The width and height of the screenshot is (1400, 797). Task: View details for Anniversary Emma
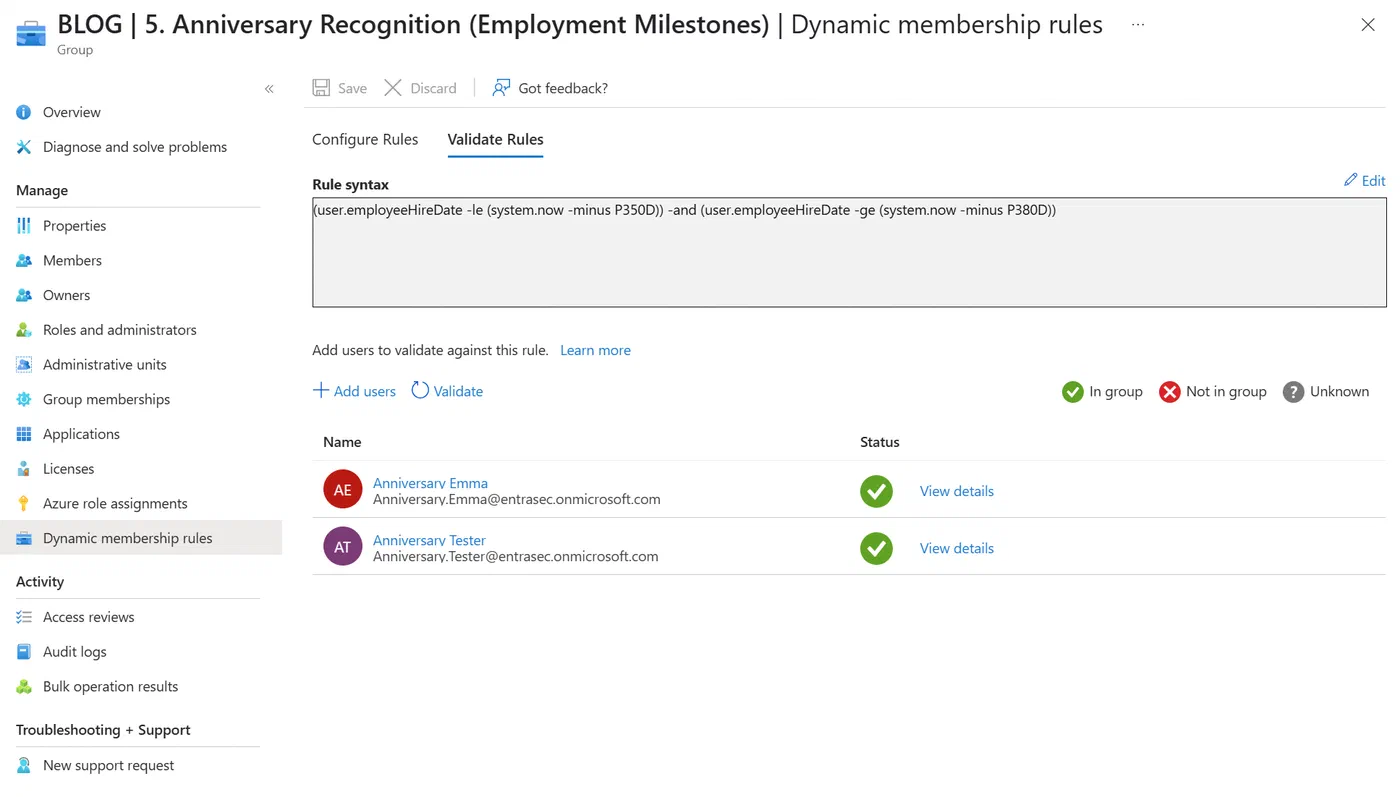tap(957, 491)
